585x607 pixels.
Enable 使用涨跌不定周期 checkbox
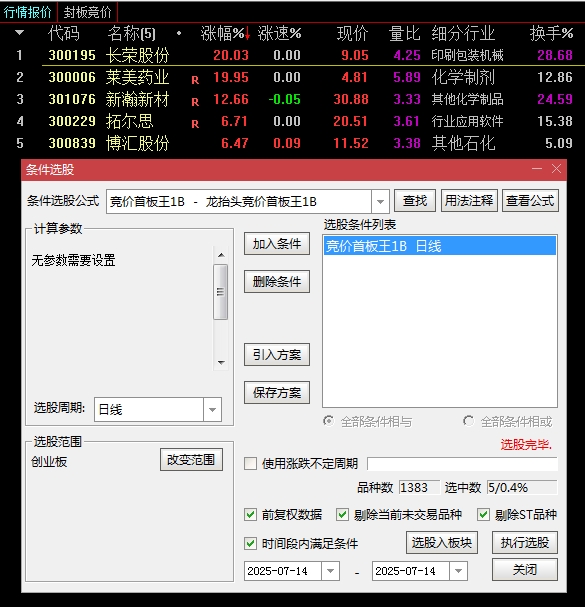point(250,463)
